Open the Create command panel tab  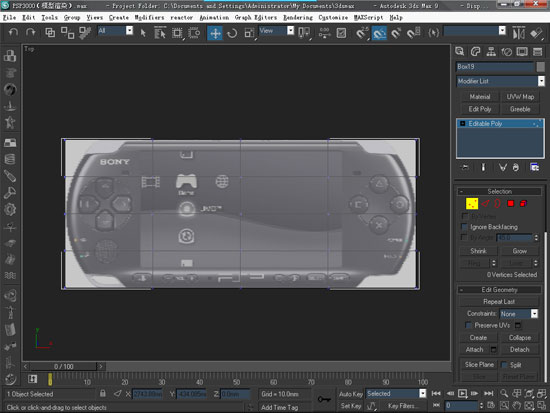[460, 52]
